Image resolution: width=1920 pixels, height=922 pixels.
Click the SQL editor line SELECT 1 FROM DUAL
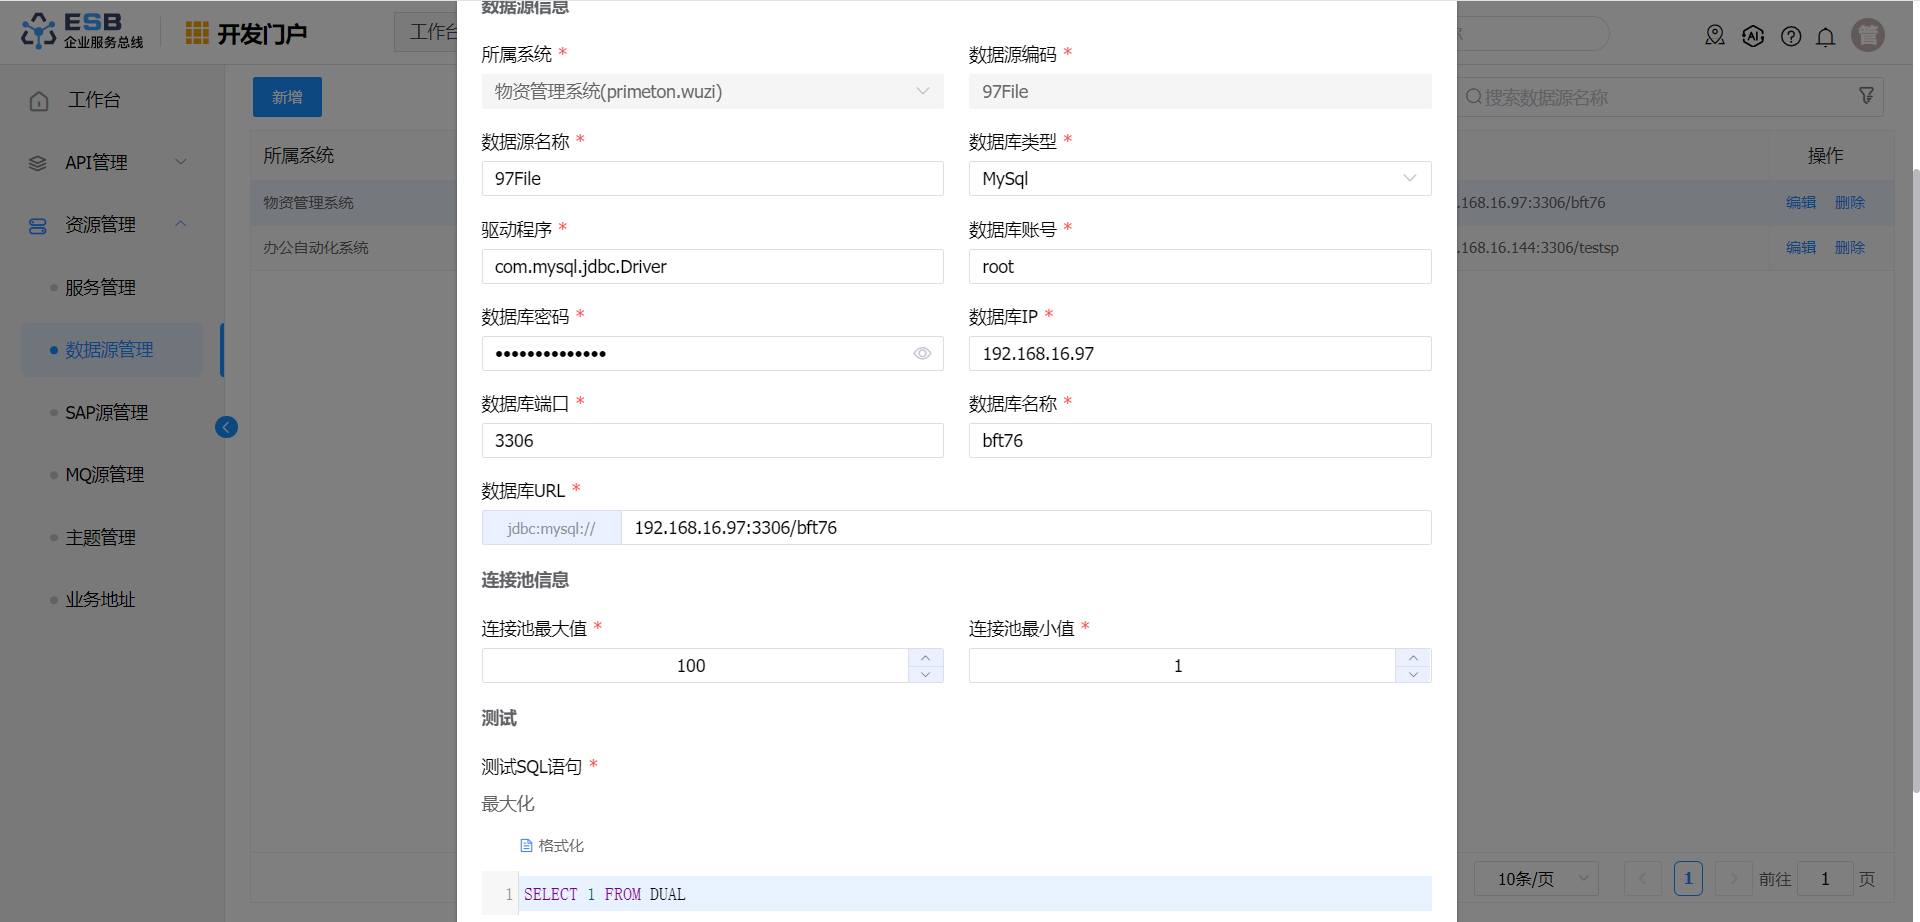click(975, 895)
